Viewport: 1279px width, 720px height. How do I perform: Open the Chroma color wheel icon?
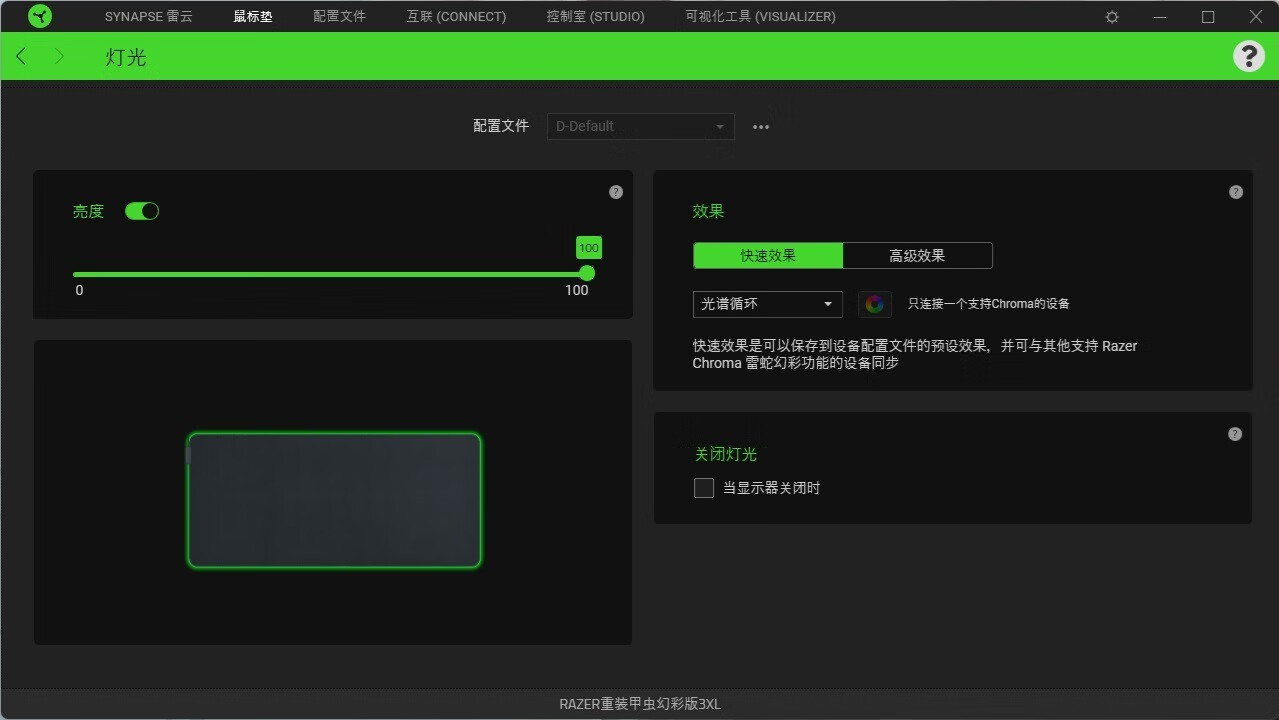[x=875, y=303]
